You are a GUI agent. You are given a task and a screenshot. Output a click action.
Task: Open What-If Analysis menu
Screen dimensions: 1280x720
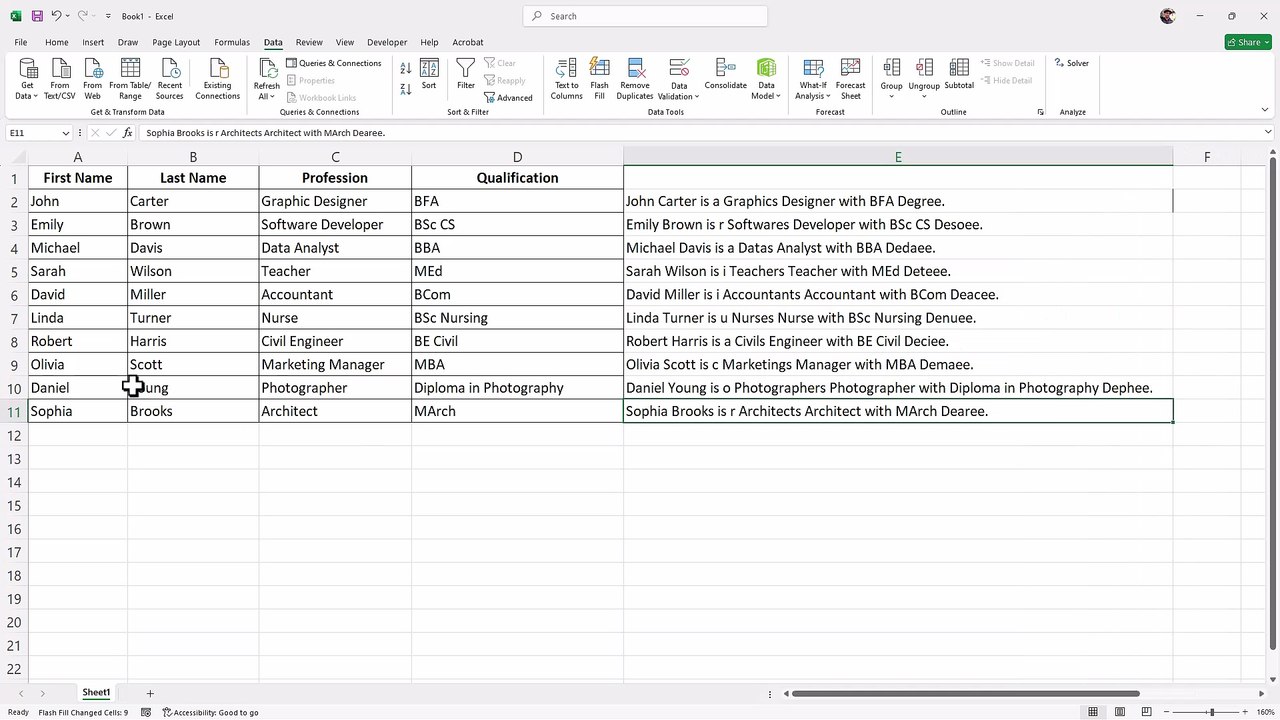tap(813, 79)
